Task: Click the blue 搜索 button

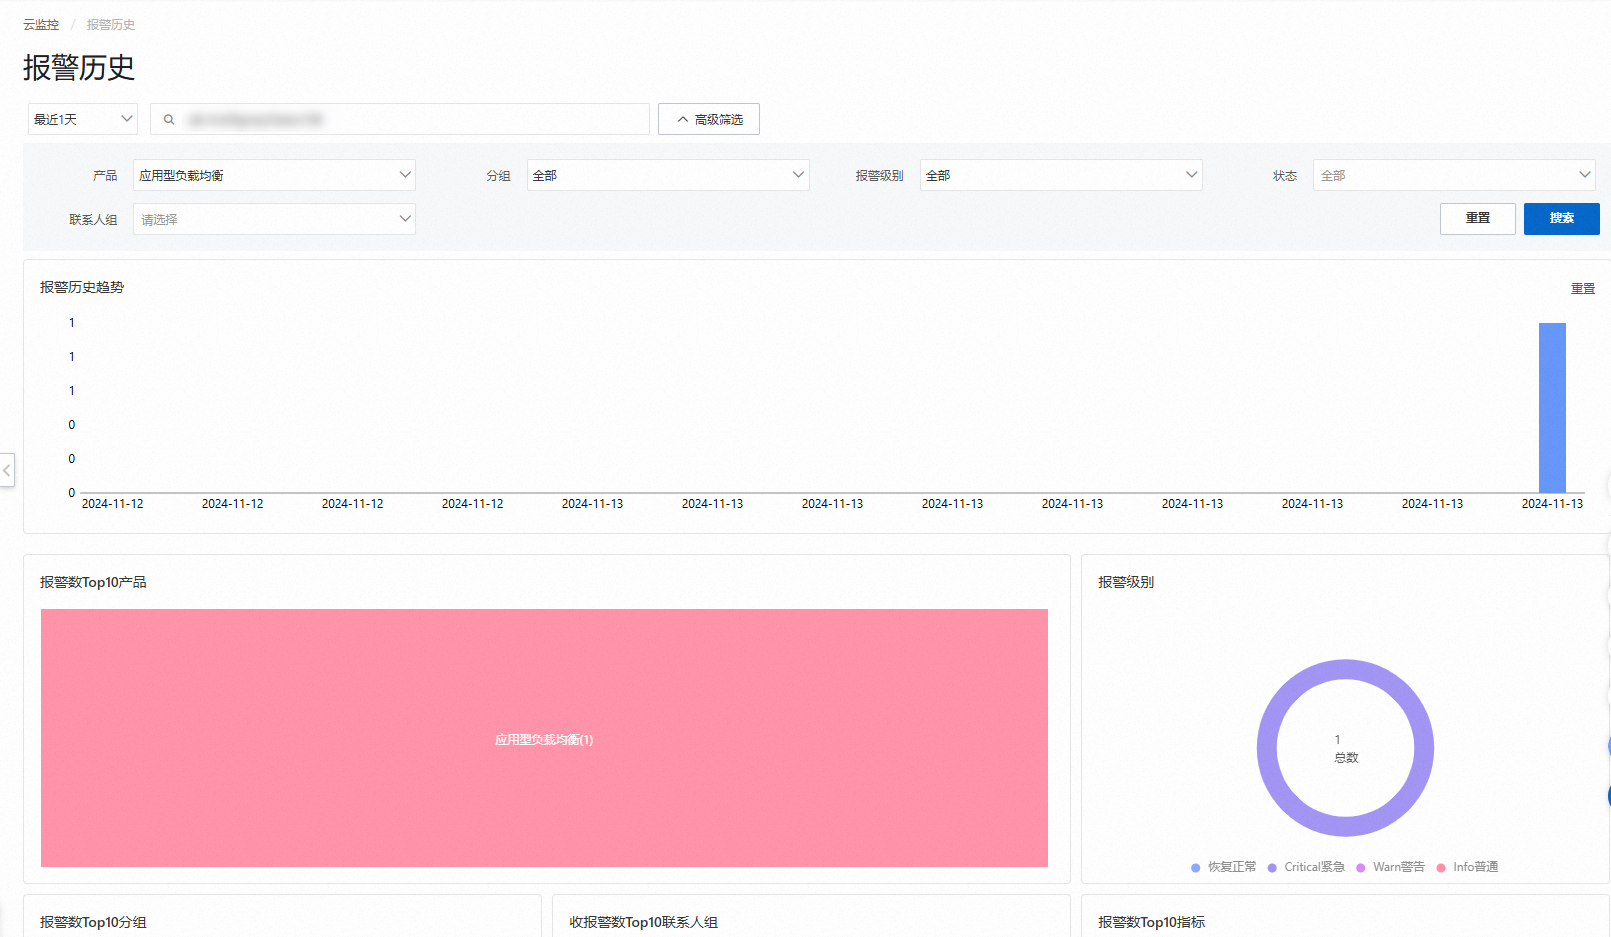Action: tap(1562, 218)
